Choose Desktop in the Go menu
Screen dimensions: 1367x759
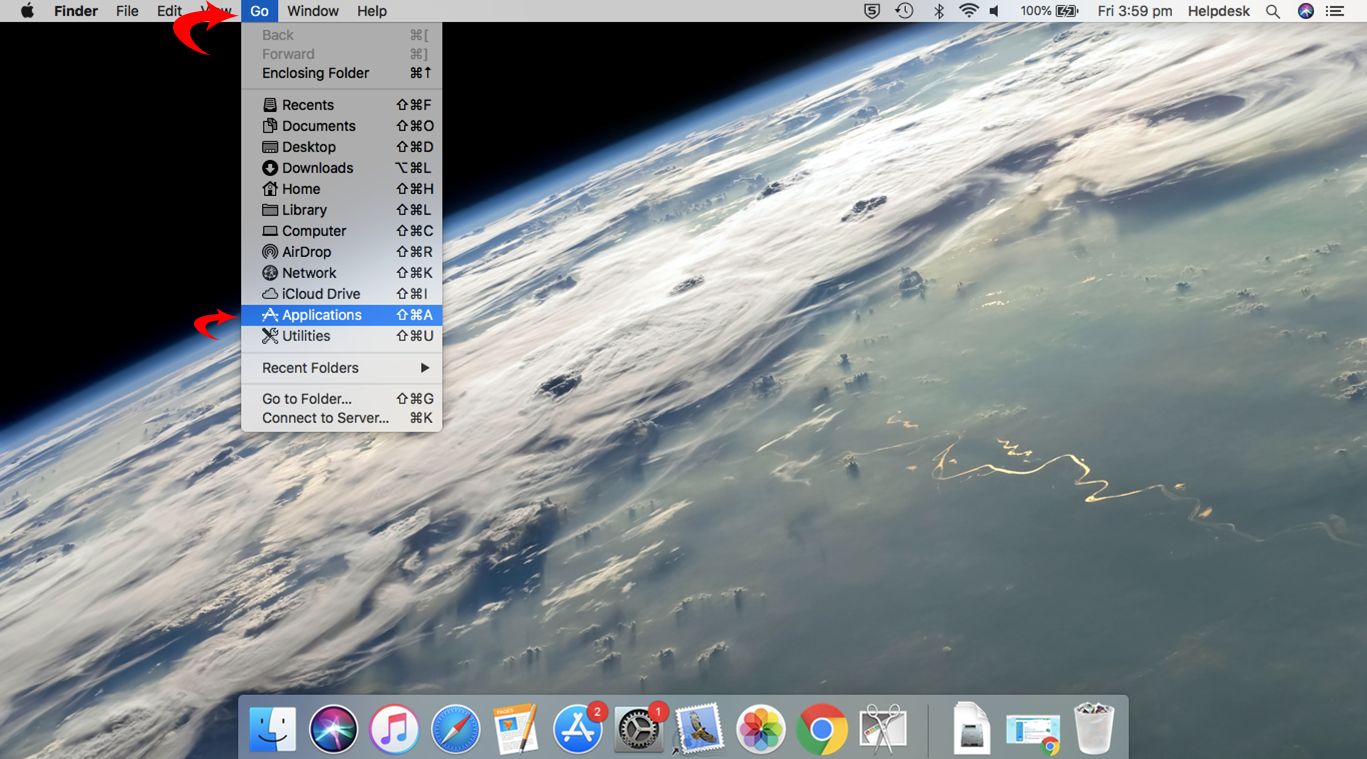click(x=342, y=147)
